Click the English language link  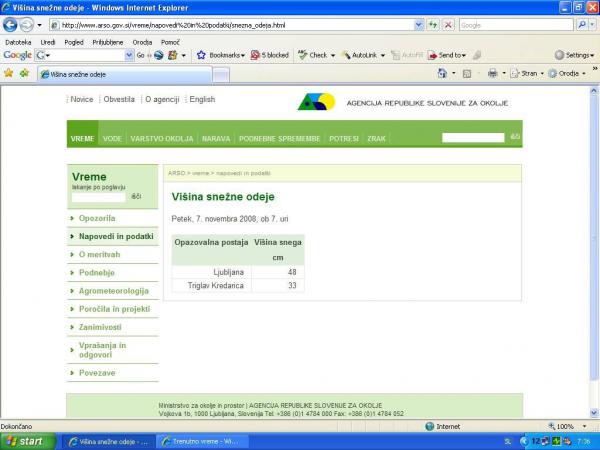(x=201, y=99)
